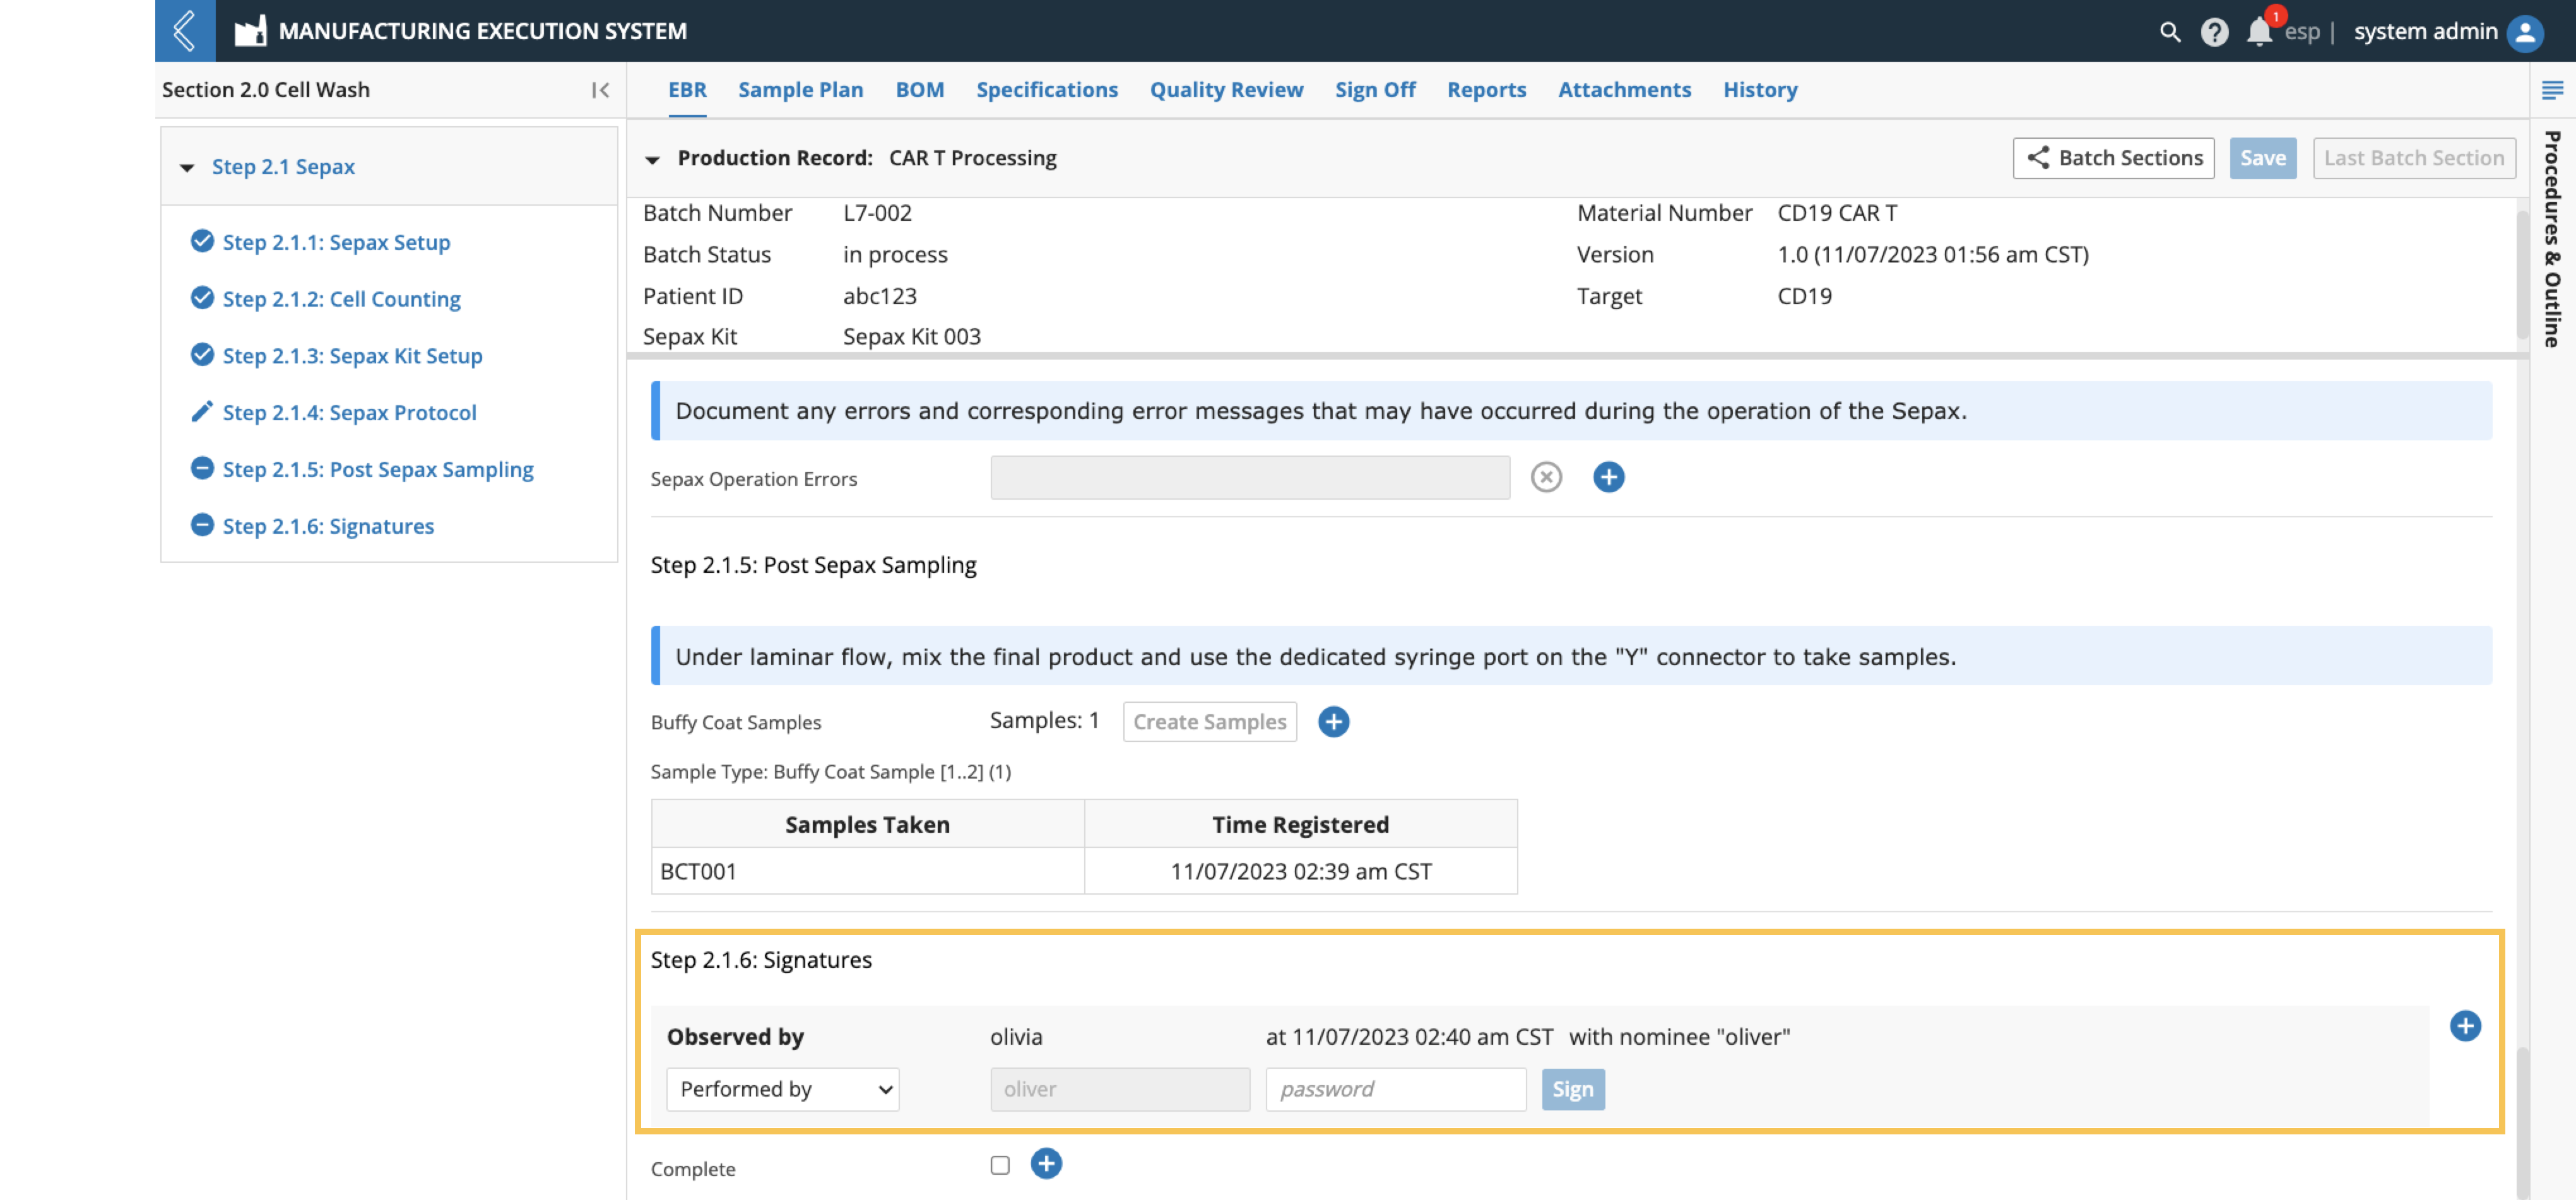2576x1200 pixels.
Task: Open Procedures & Outline list icon
Action: [2552, 90]
